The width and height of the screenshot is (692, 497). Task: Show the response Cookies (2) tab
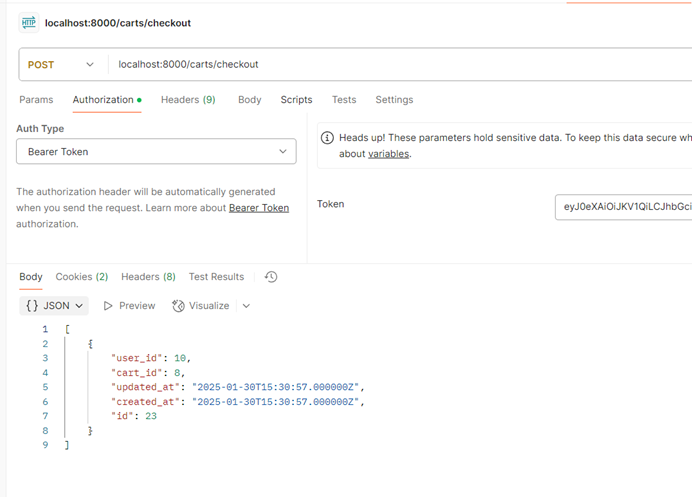pyautogui.click(x=82, y=277)
